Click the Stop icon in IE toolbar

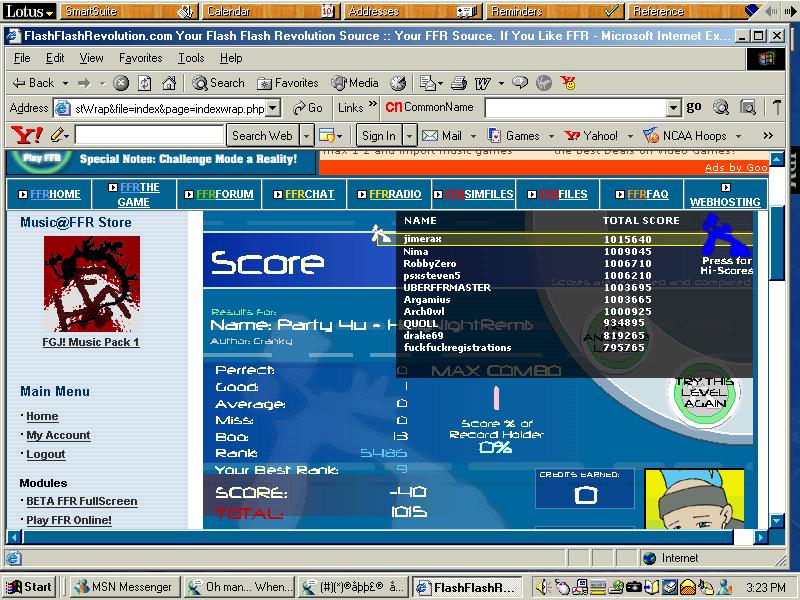coord(121,83)
